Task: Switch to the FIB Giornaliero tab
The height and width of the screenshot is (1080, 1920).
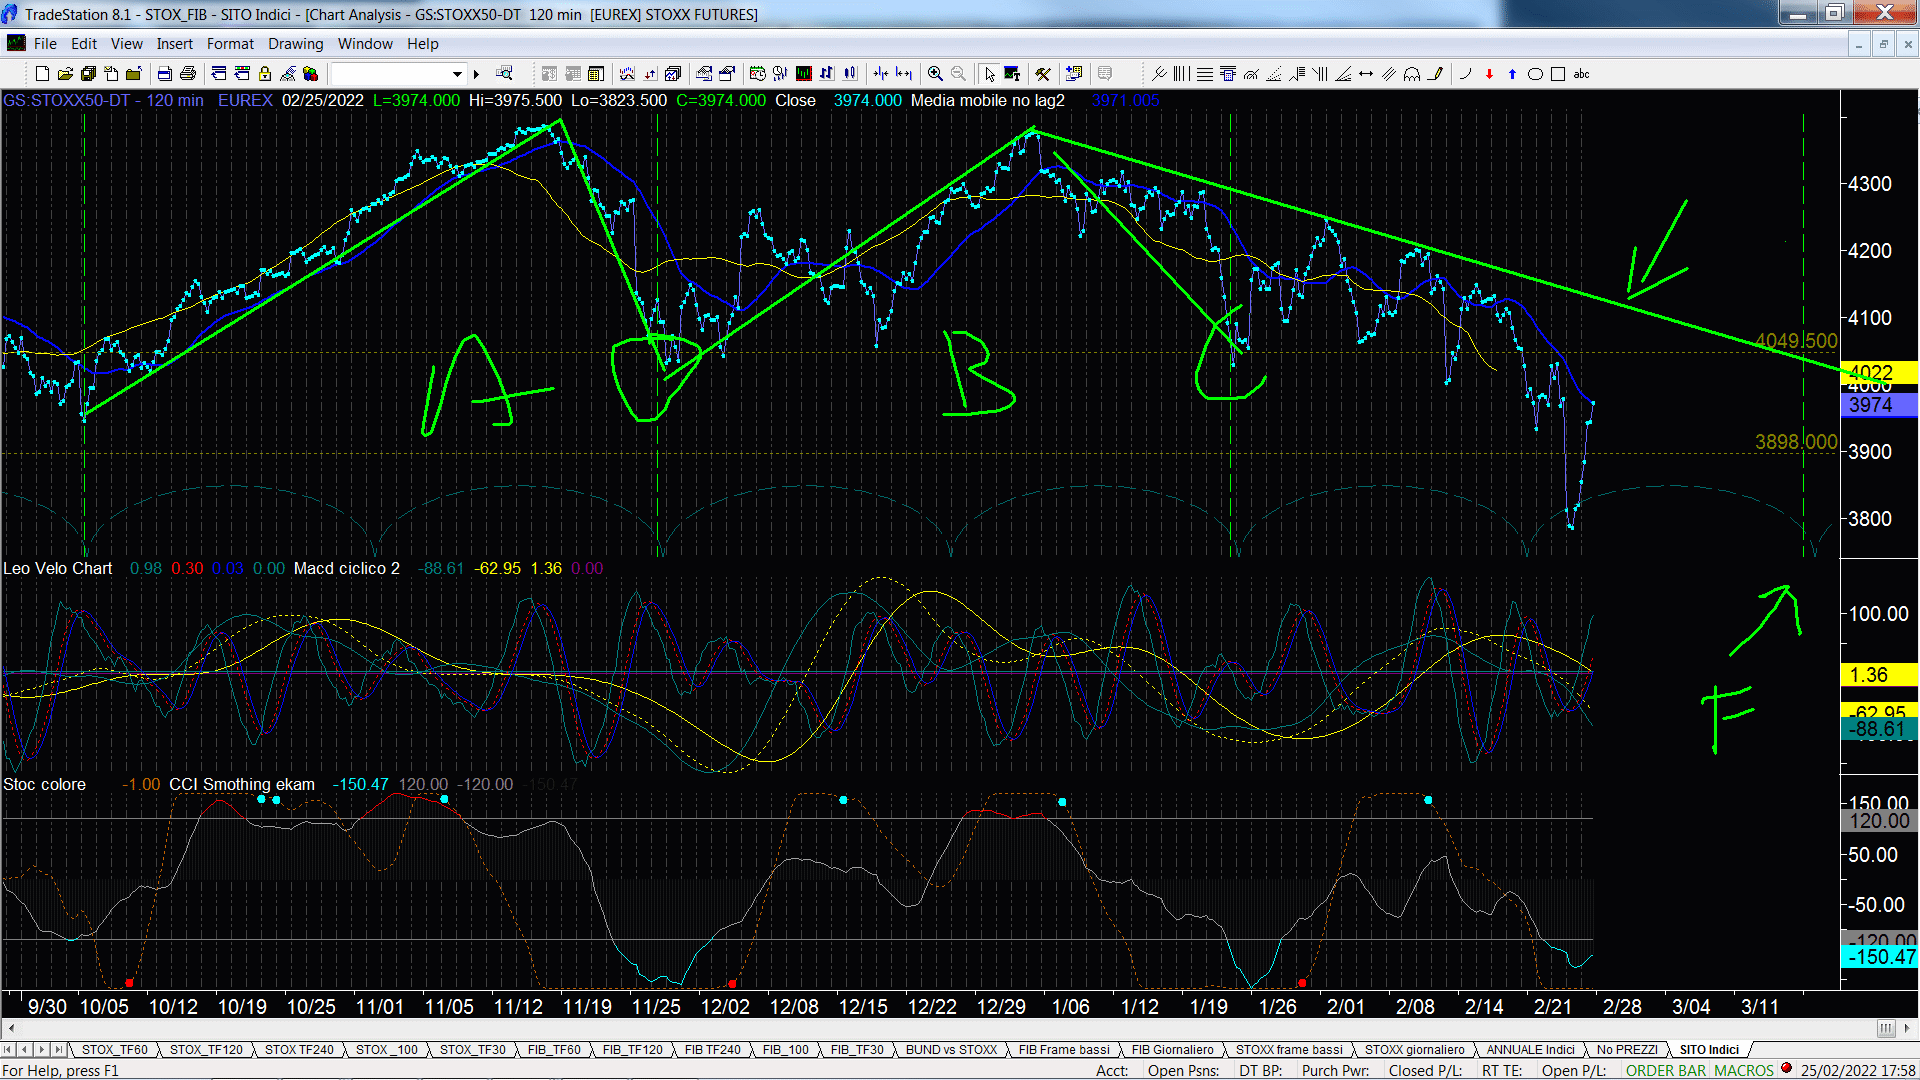Action: click(1172, 1049)
